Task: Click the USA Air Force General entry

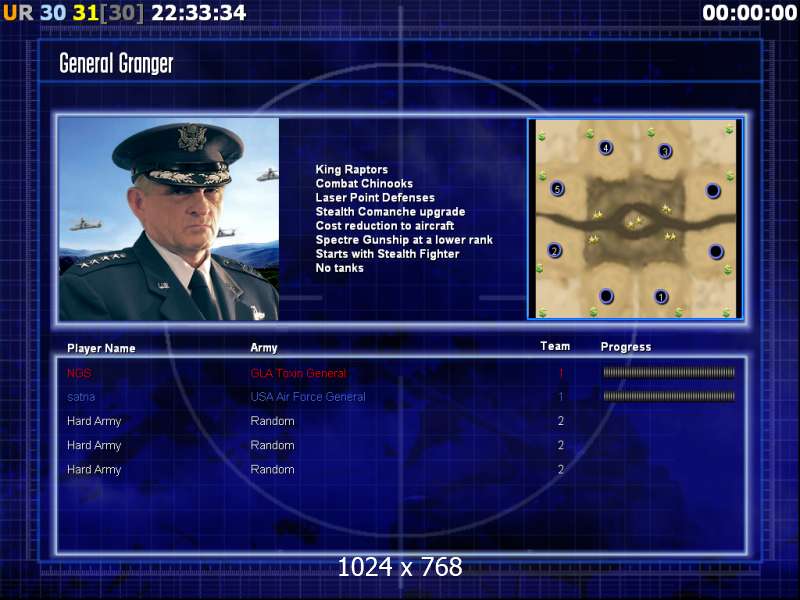Action: 308,397
